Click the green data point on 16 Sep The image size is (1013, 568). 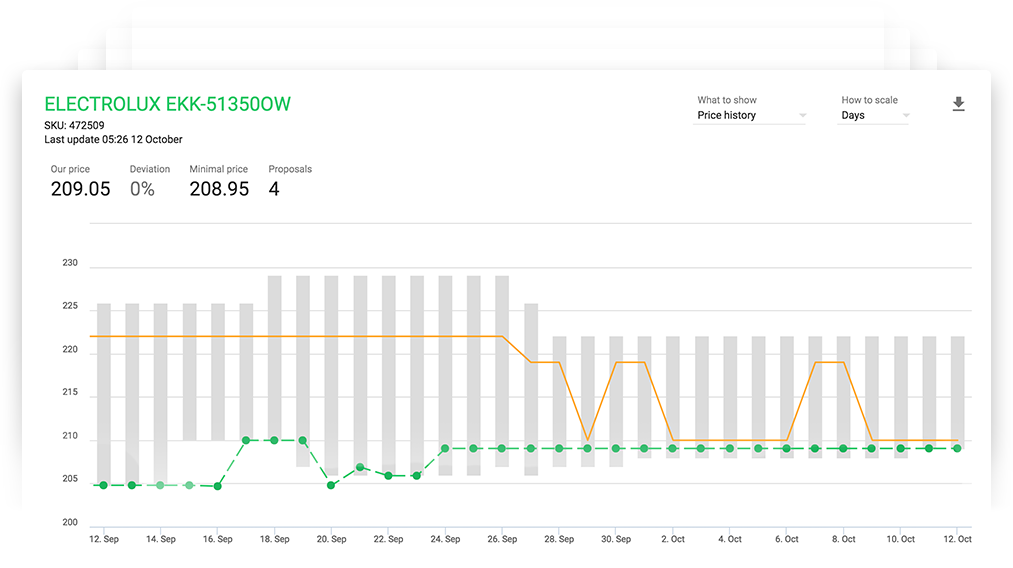click(x=218, y=486)
